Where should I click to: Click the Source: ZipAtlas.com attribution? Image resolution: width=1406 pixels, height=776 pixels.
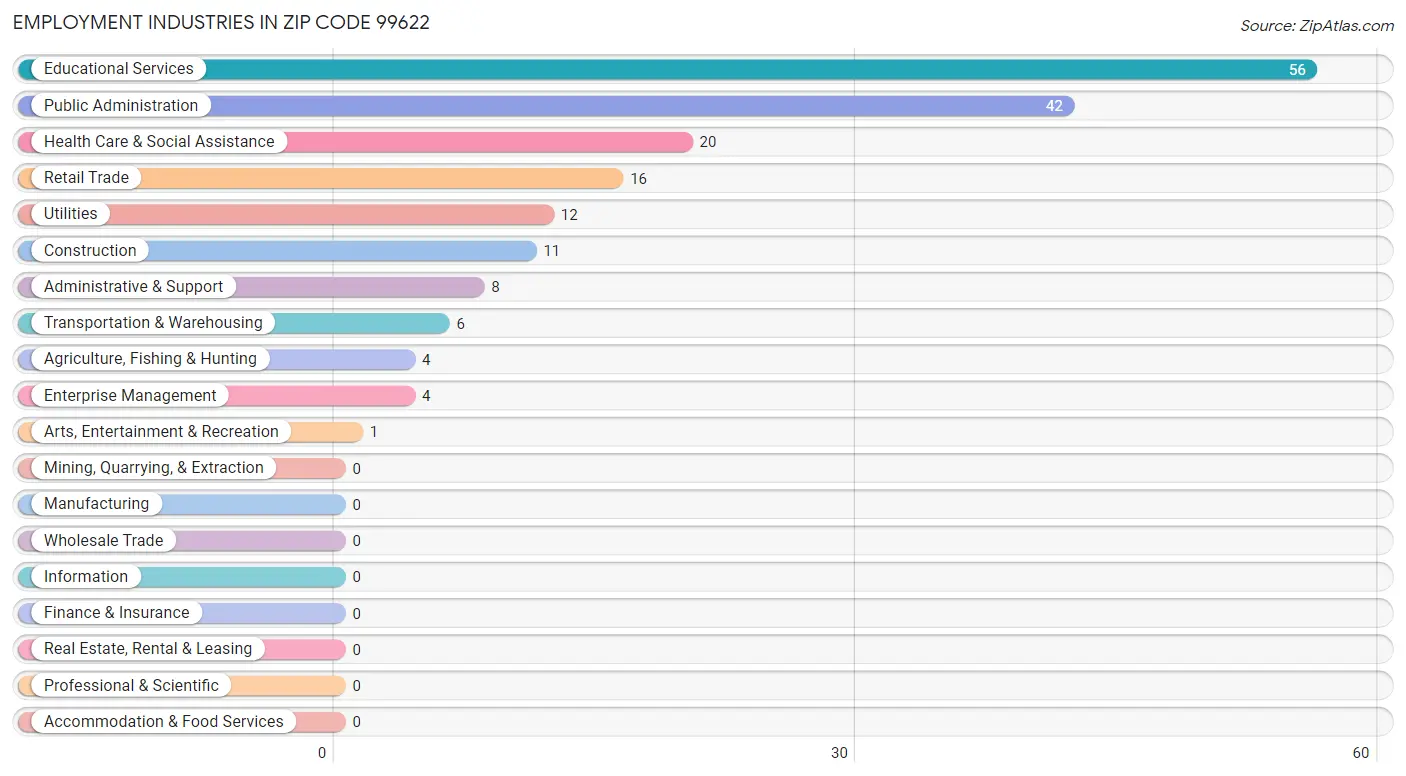1317,26
